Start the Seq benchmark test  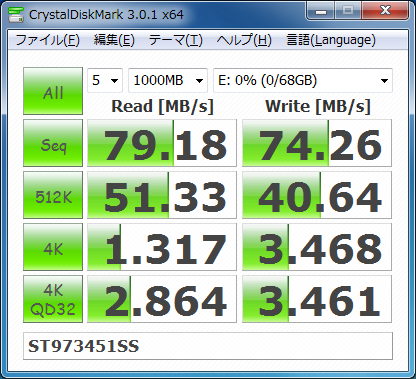coord(53,143)
